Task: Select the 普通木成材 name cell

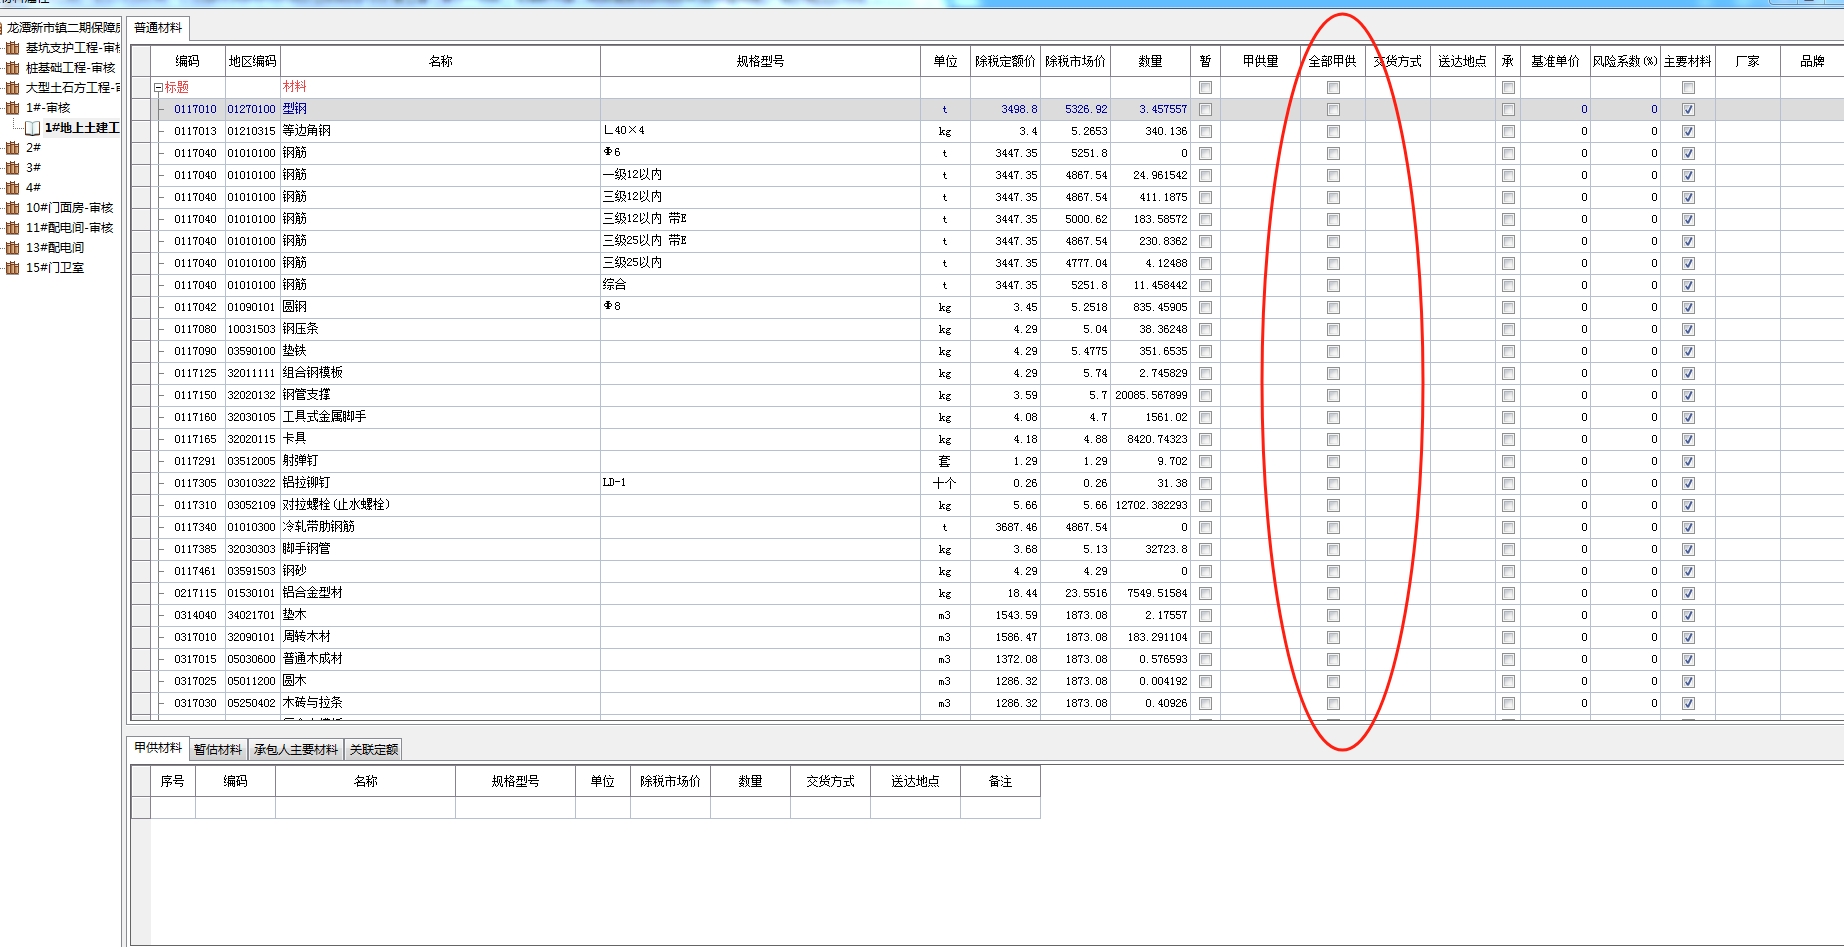Action: [x=440, y=660]
